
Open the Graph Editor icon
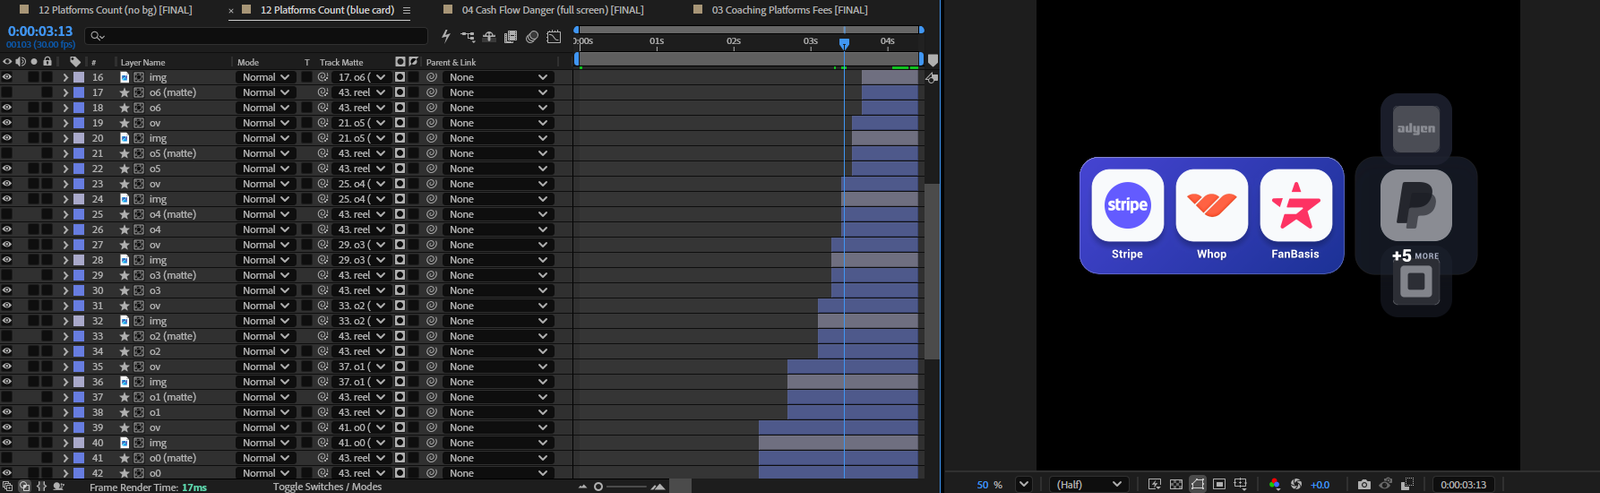click(x=554, y=37)
